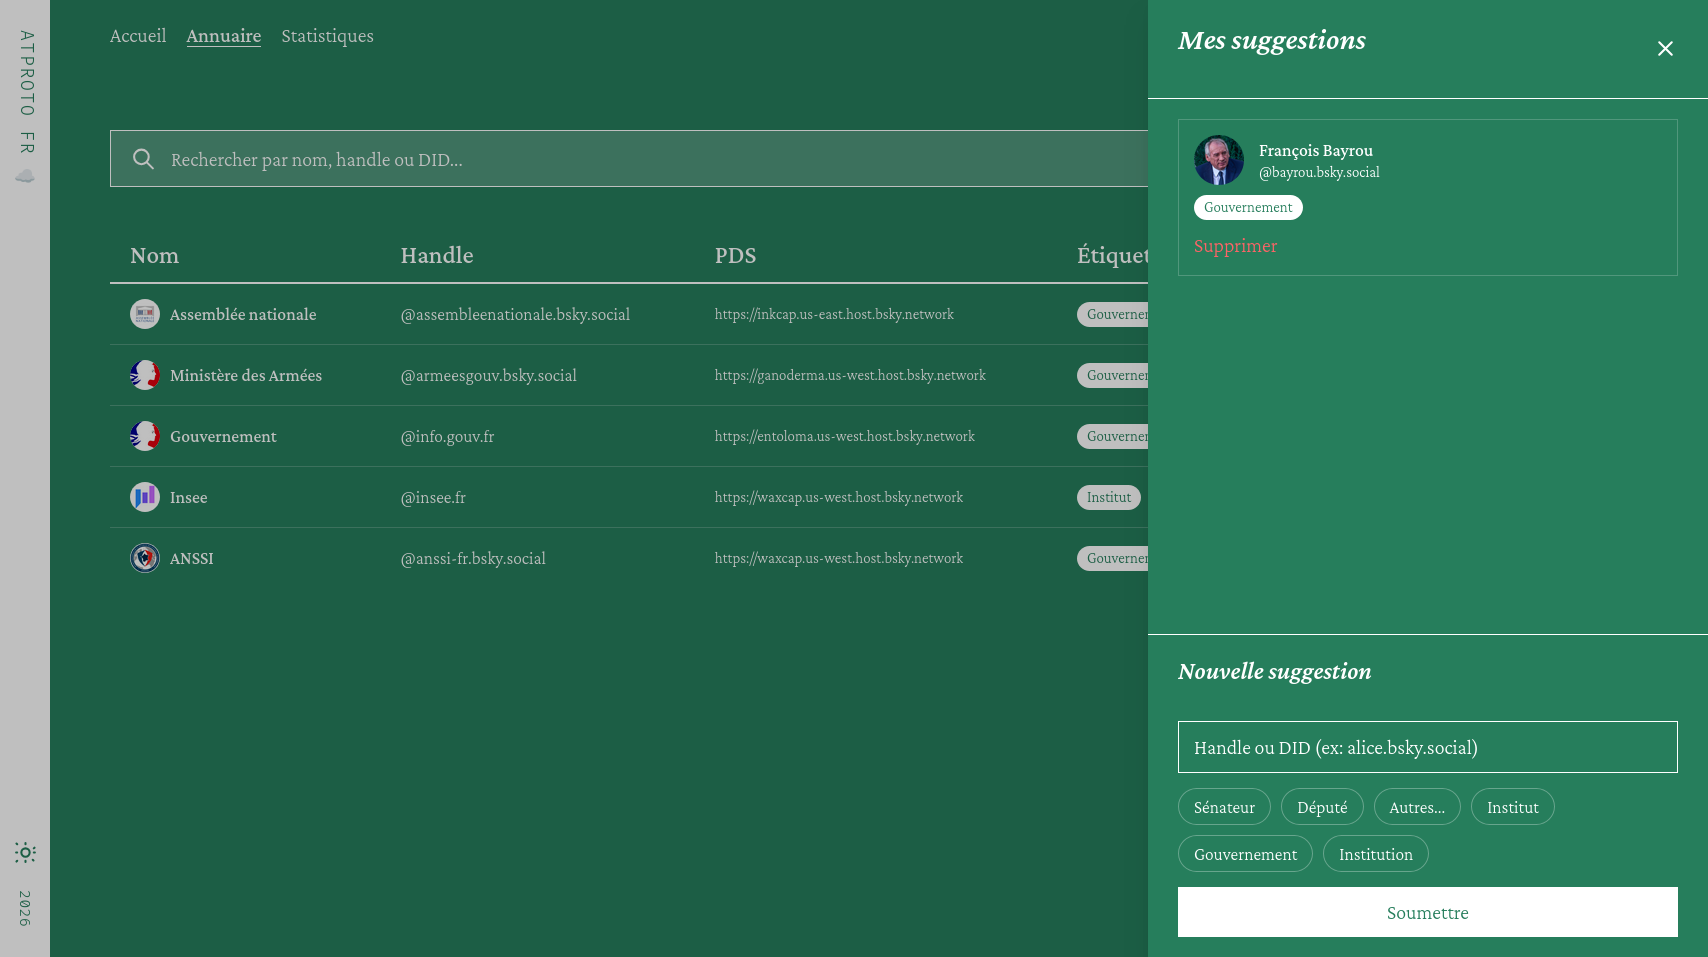Close the Mes suggestions panel

[x=1666, y=48]
